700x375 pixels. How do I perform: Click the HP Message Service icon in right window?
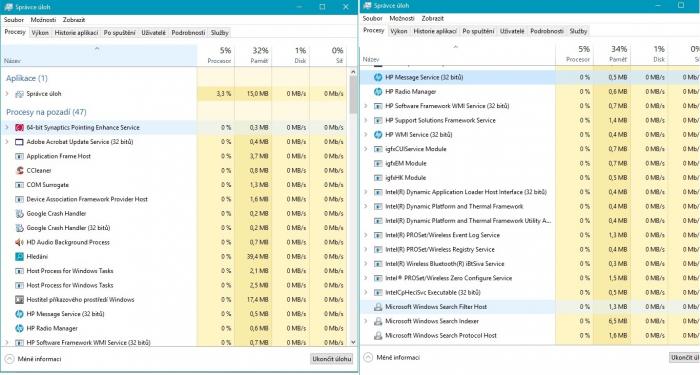[x=378, y=77]
